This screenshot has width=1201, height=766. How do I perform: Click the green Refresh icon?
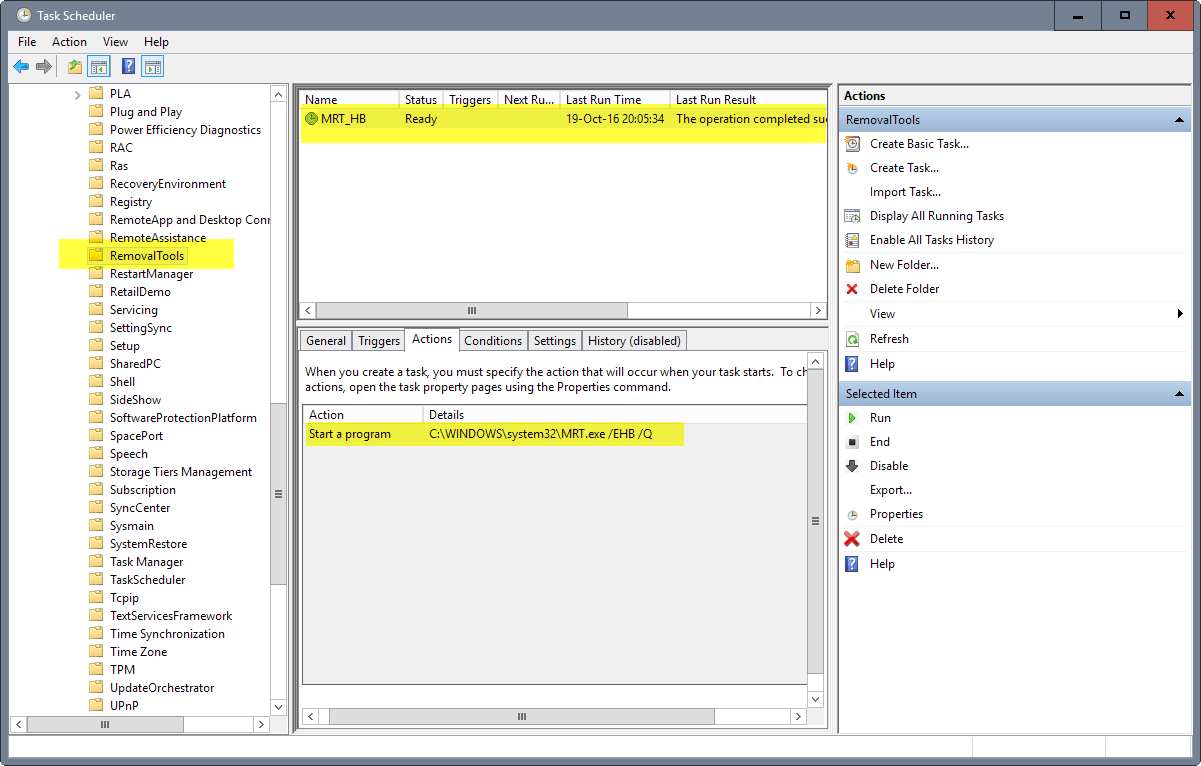pos(852,339)
